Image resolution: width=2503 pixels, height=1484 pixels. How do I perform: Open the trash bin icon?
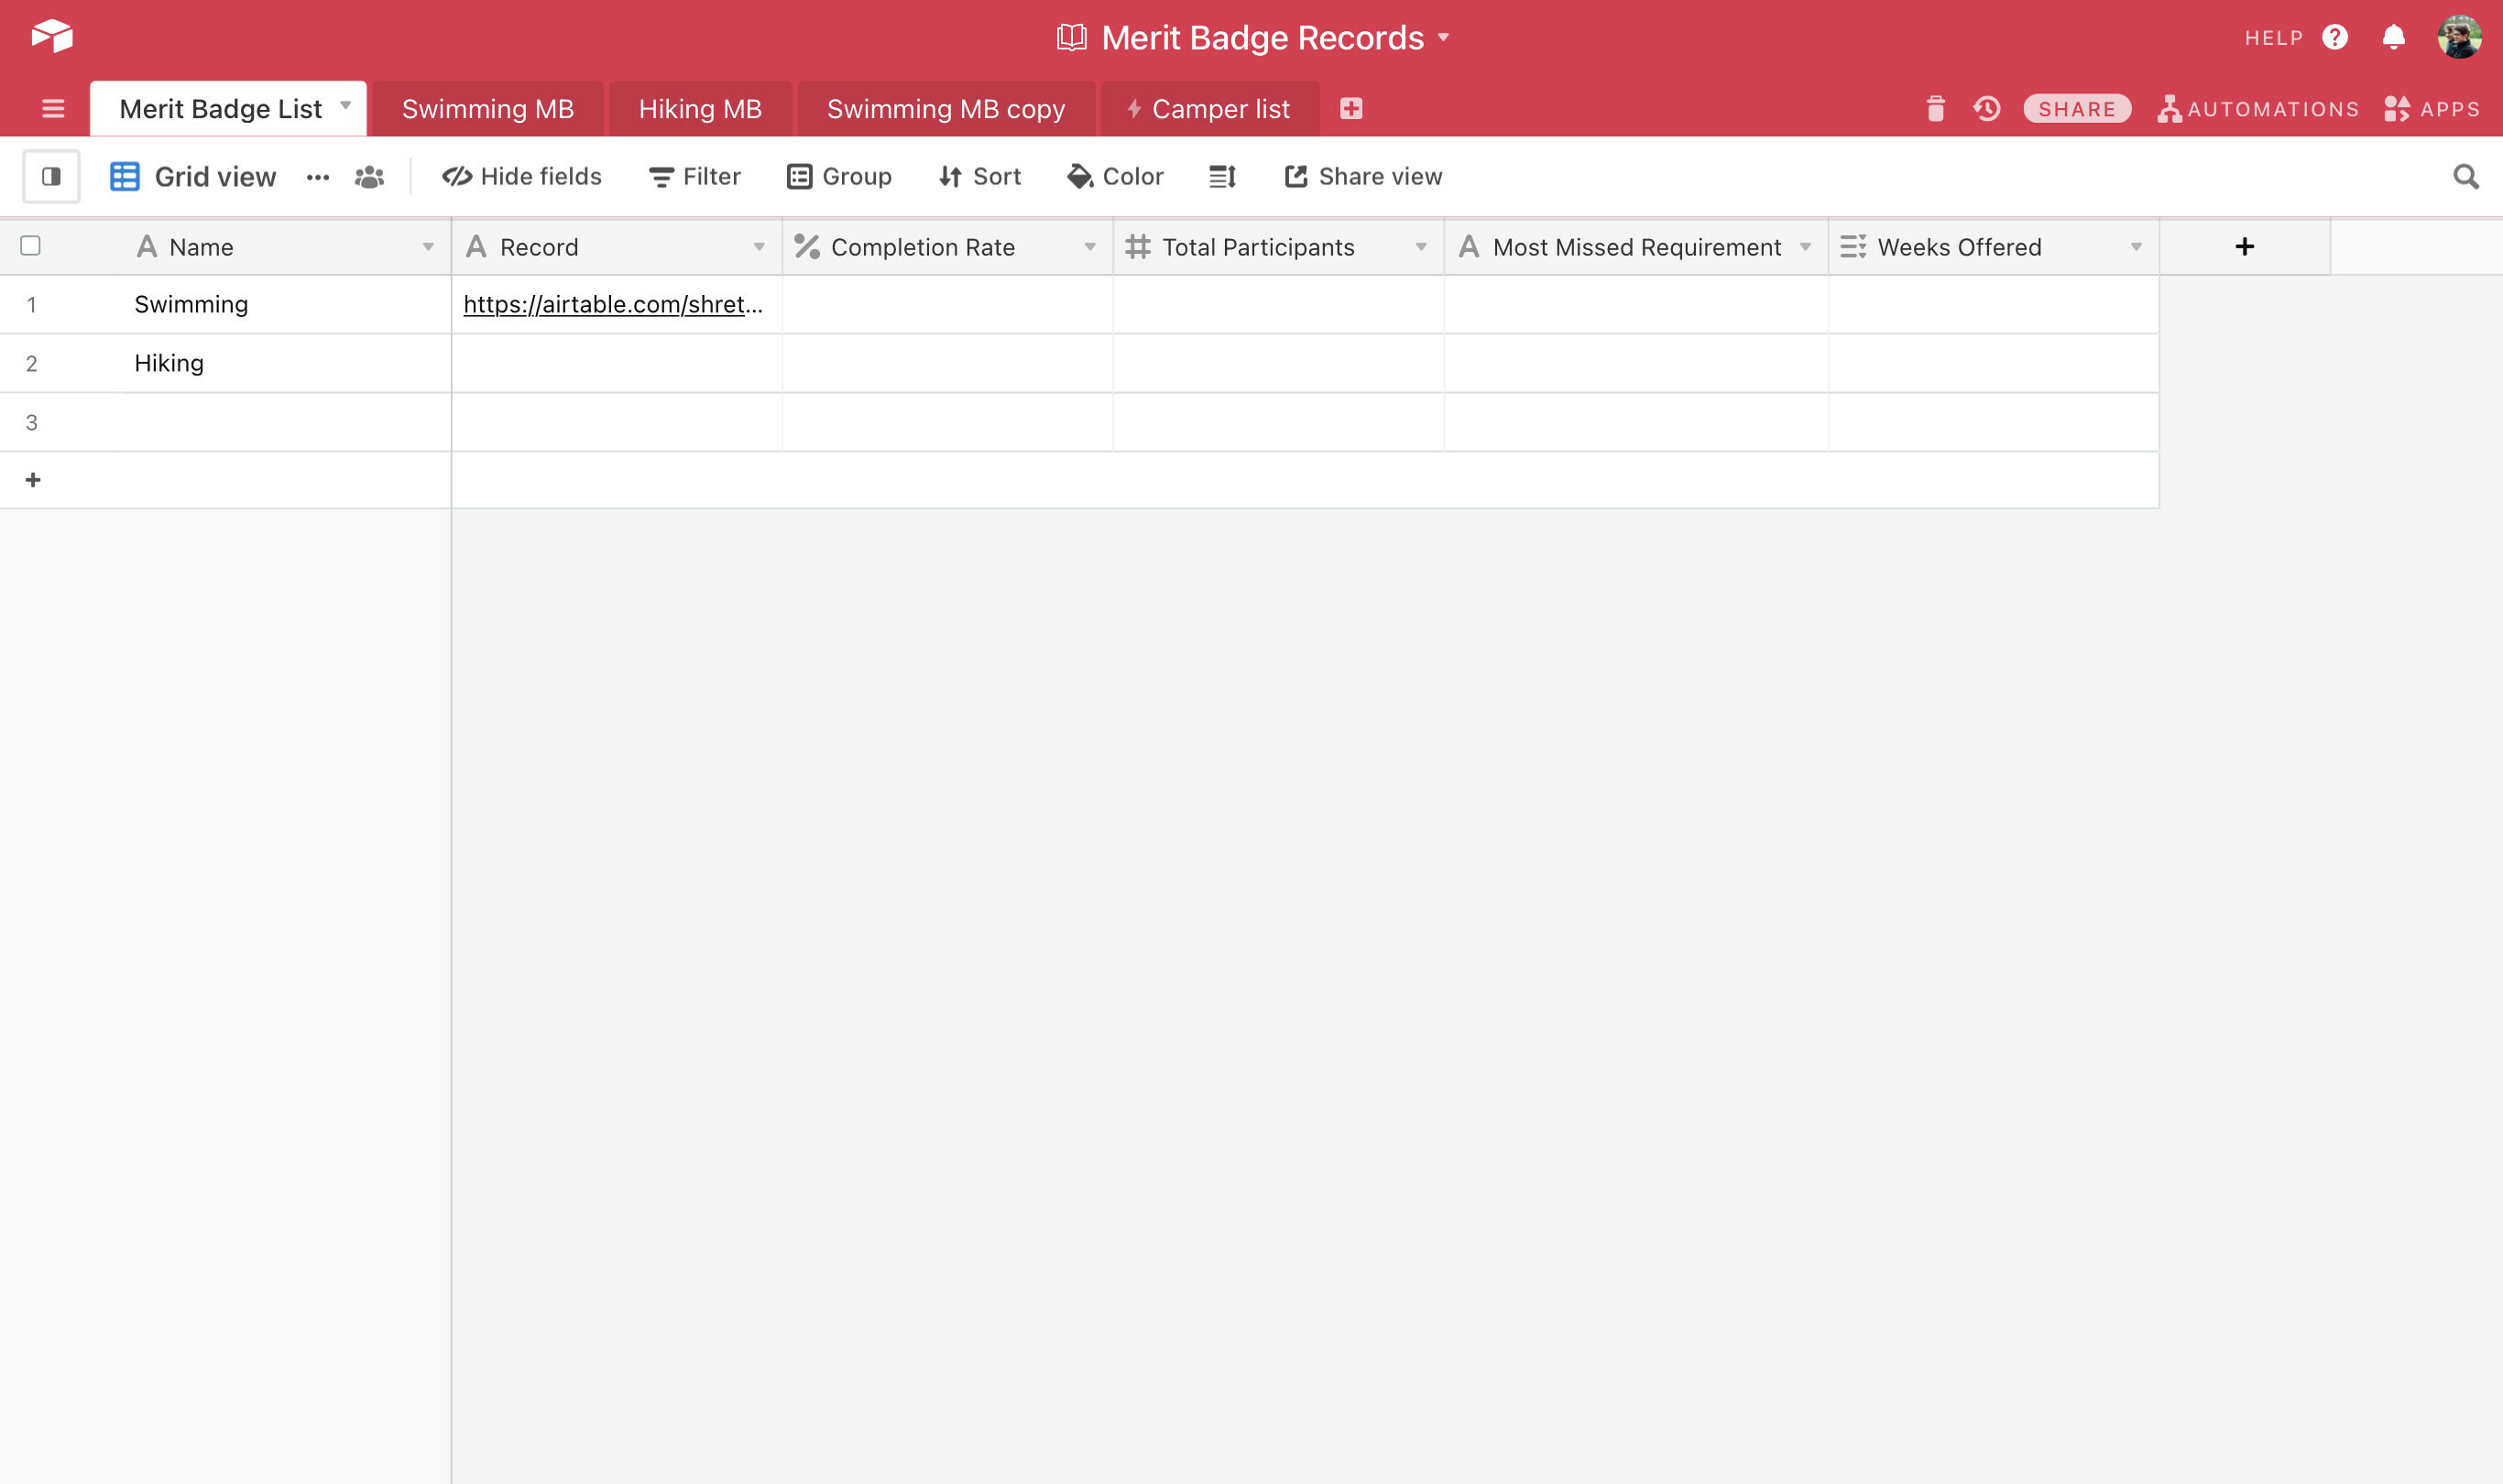tap(1936, 109)
